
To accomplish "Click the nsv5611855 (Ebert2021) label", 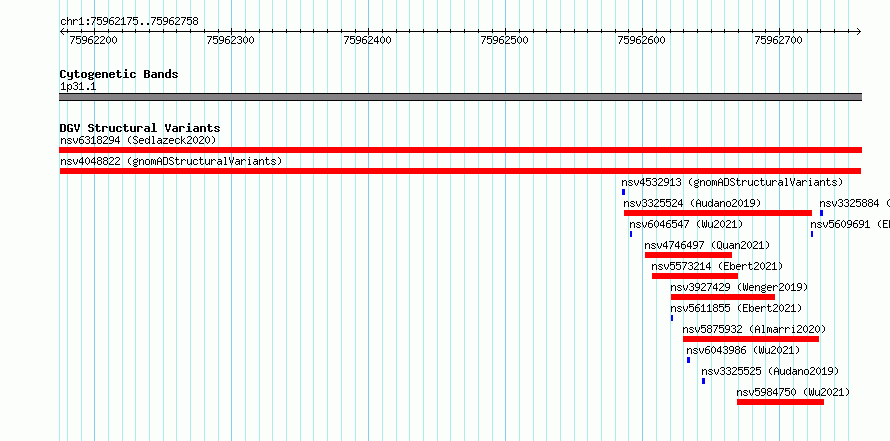I will pos(736,308).
